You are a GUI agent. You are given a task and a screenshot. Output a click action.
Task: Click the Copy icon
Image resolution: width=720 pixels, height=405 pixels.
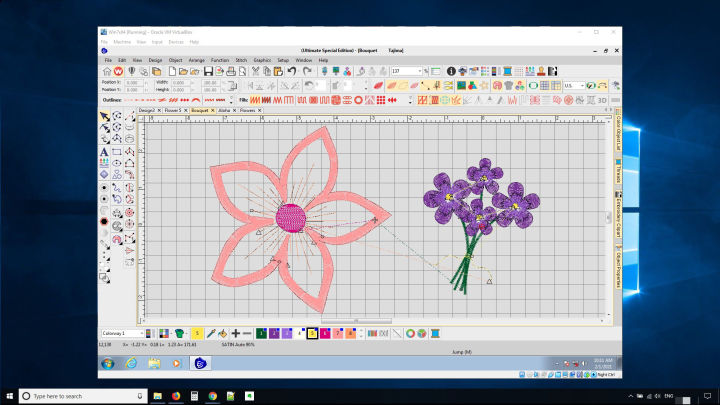coord(267,71)
